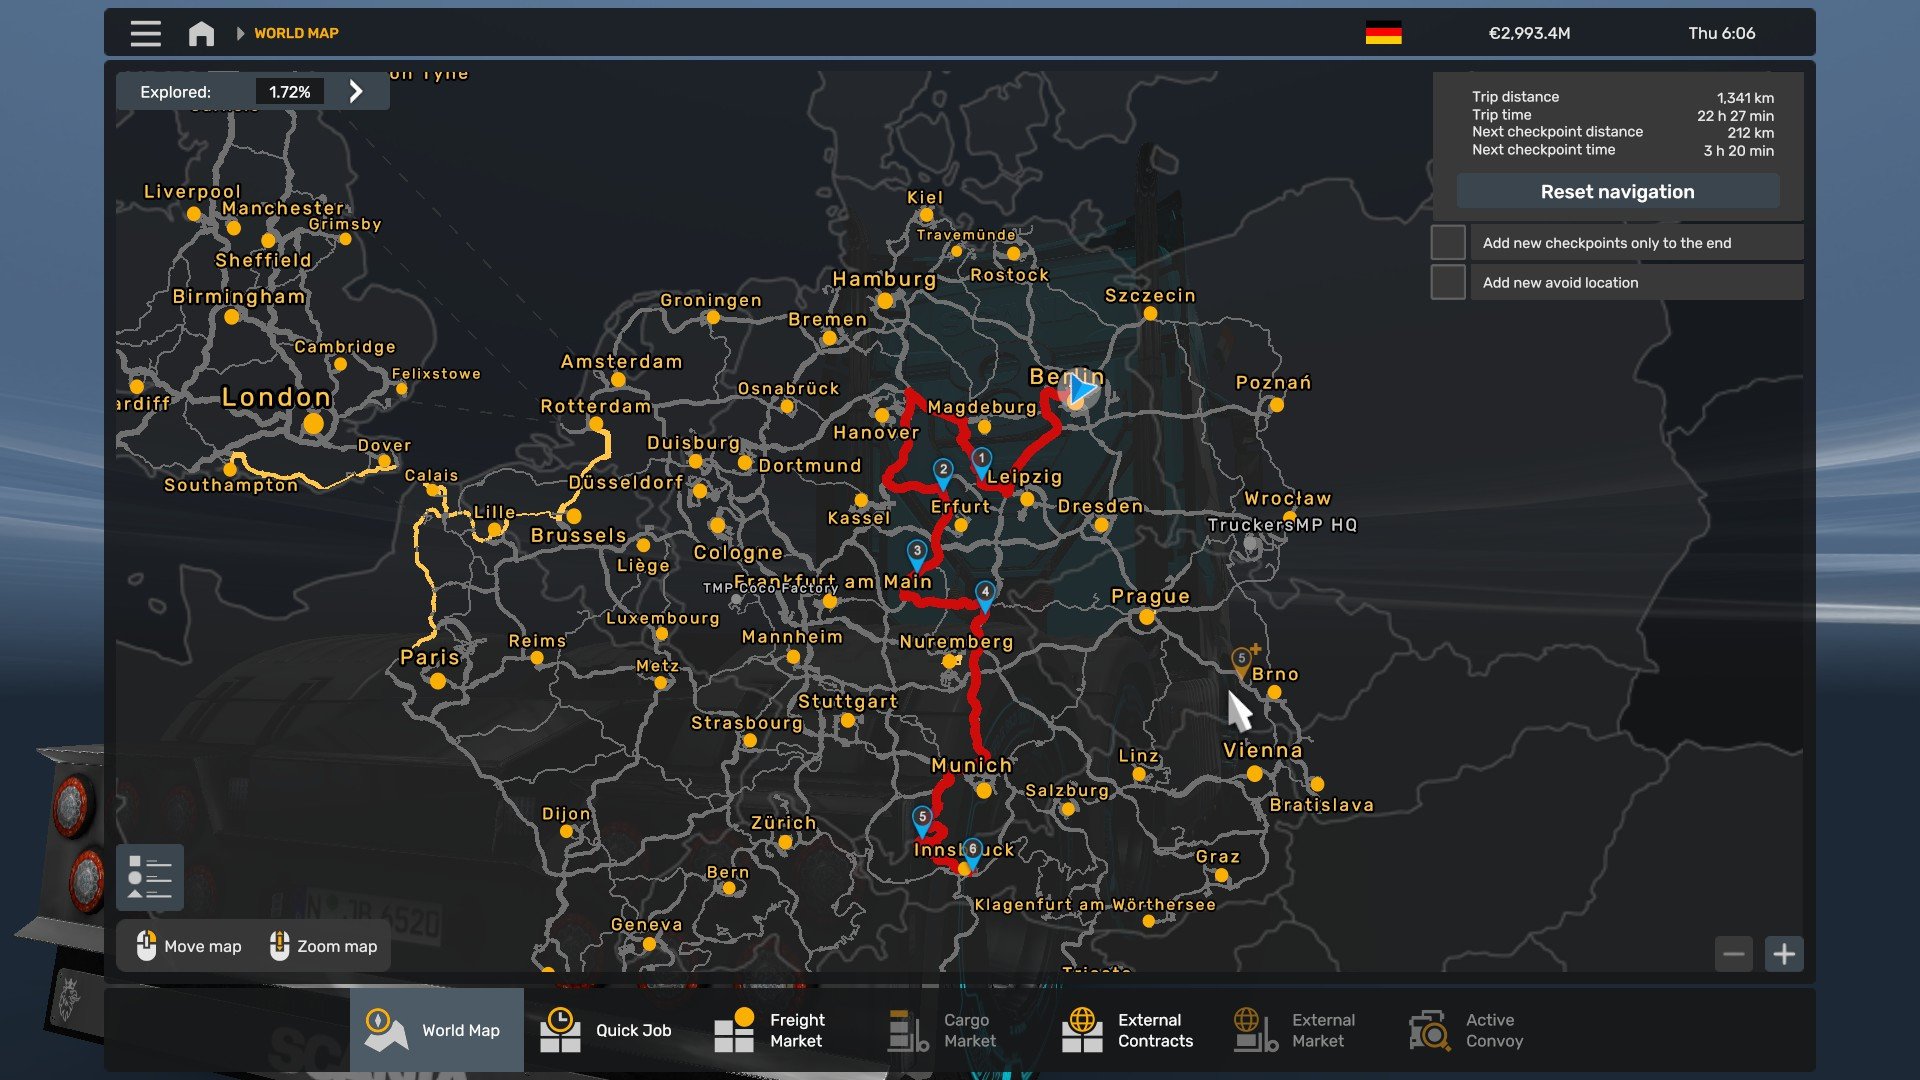Select the Munich city dot
1920x1080 pixels.
984,791
